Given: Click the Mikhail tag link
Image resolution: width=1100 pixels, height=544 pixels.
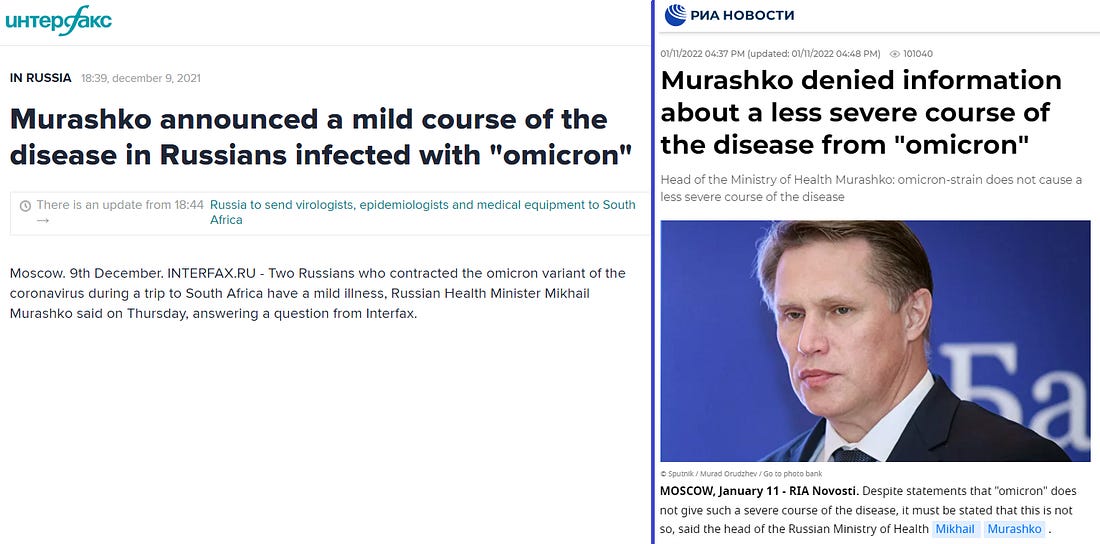Looking at the screenshot, I should coord(955,529).
